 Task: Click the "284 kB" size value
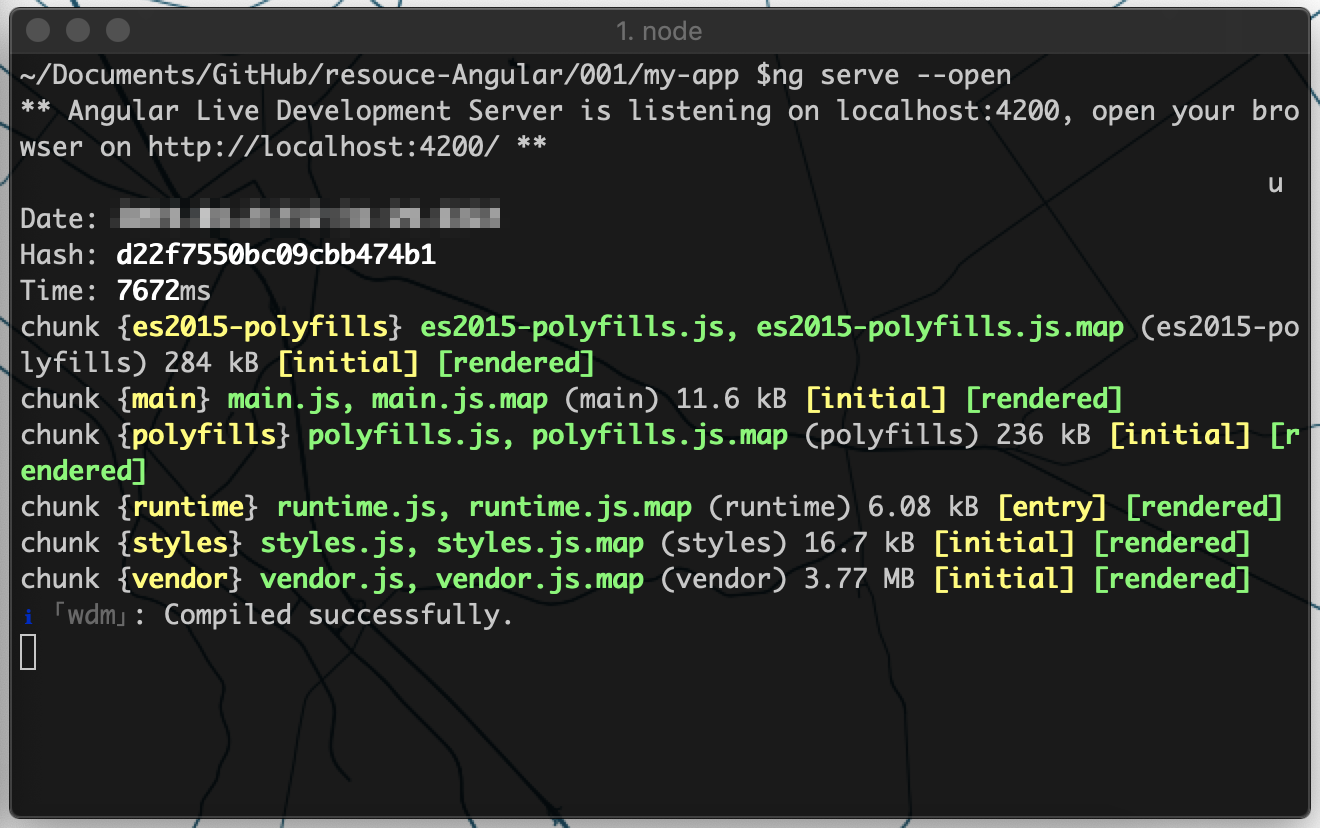click(213, 363)
